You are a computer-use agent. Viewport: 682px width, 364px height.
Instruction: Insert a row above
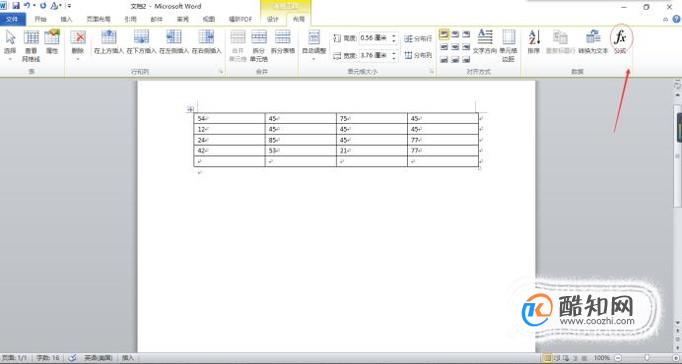pos(109,42)
